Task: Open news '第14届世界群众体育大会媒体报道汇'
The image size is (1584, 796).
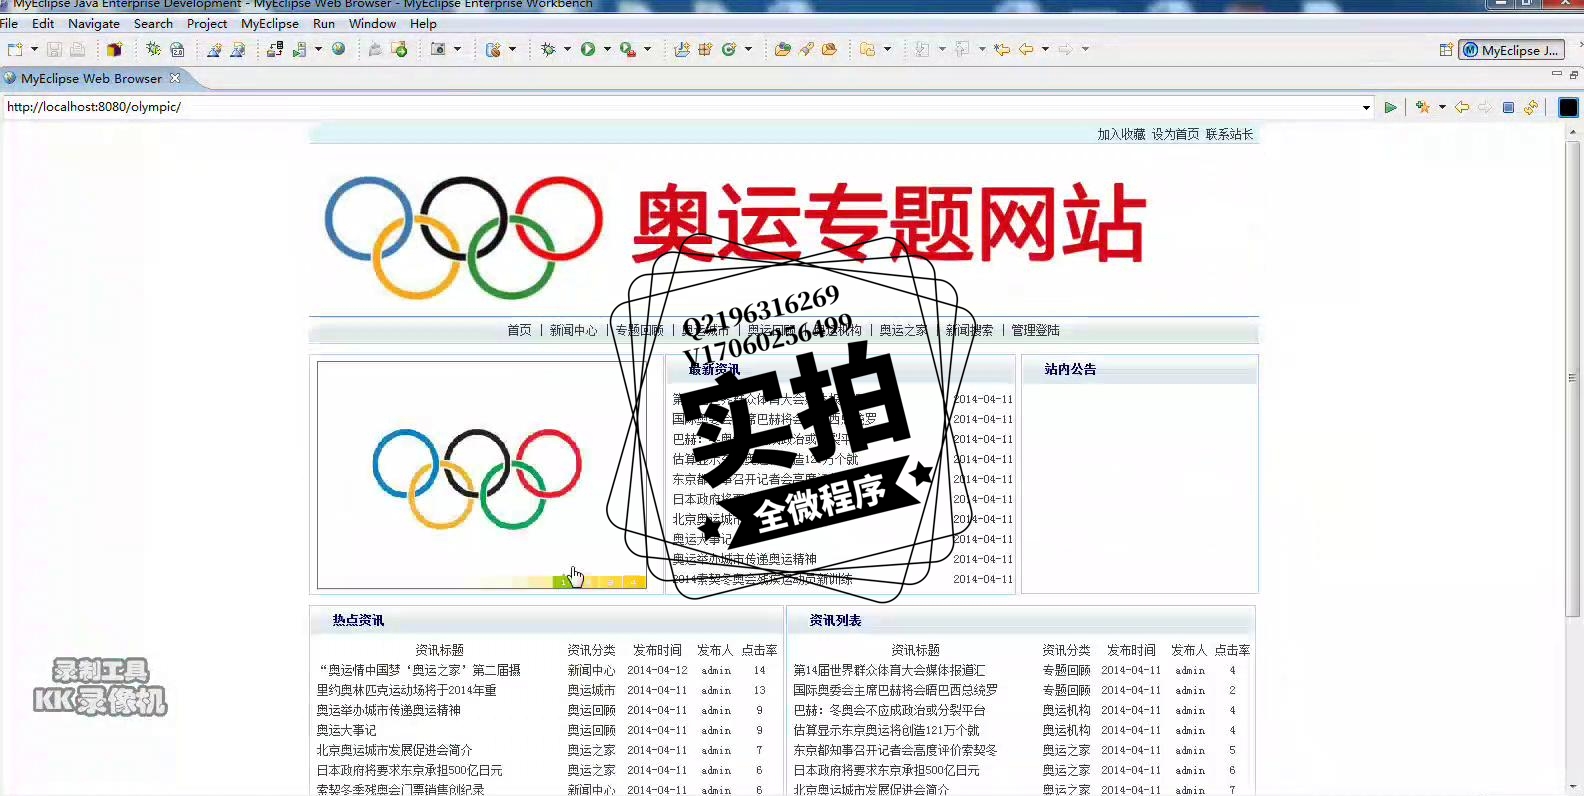Action: click(889, 670)
